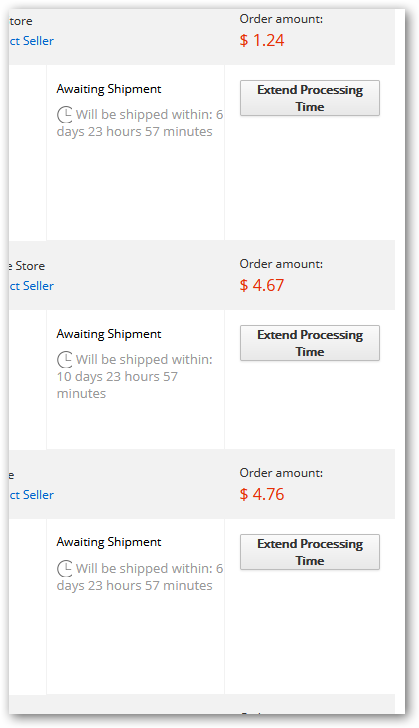Select the $ 1.24 order amount
The height and width of the screenshot is (728, 419).
pyautogui.click(x=262, y=40)
